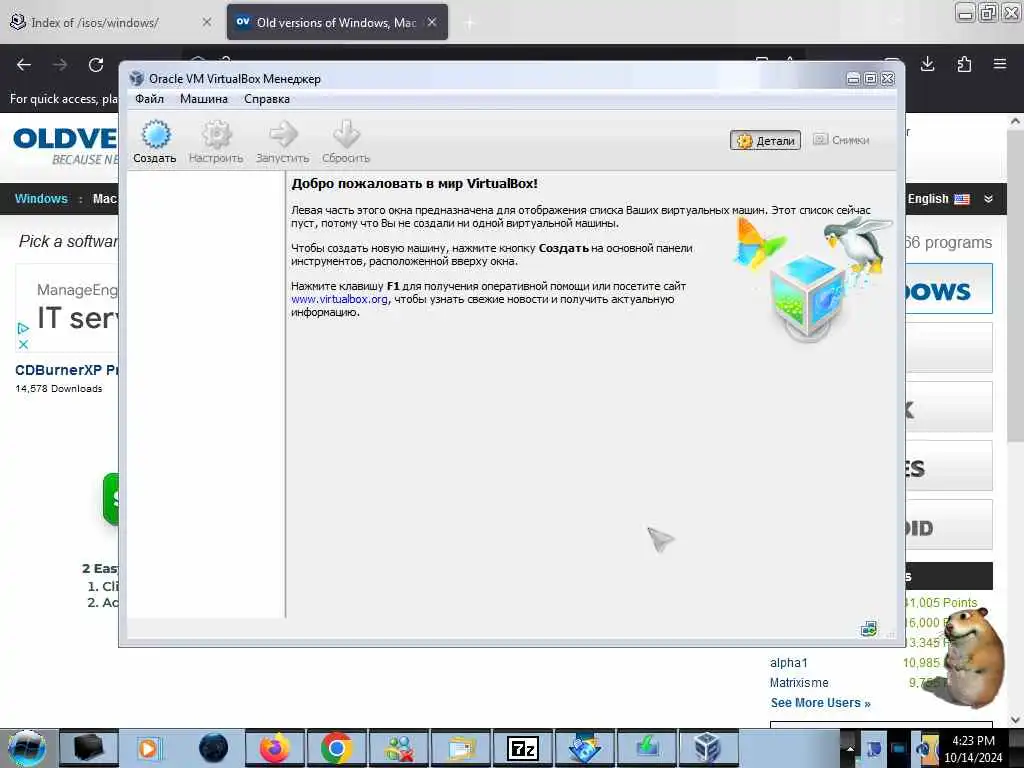Open the 7-Zip taskbar icon
The width and height of the screenshot is (1024, 768).
(x=522, y=748)
